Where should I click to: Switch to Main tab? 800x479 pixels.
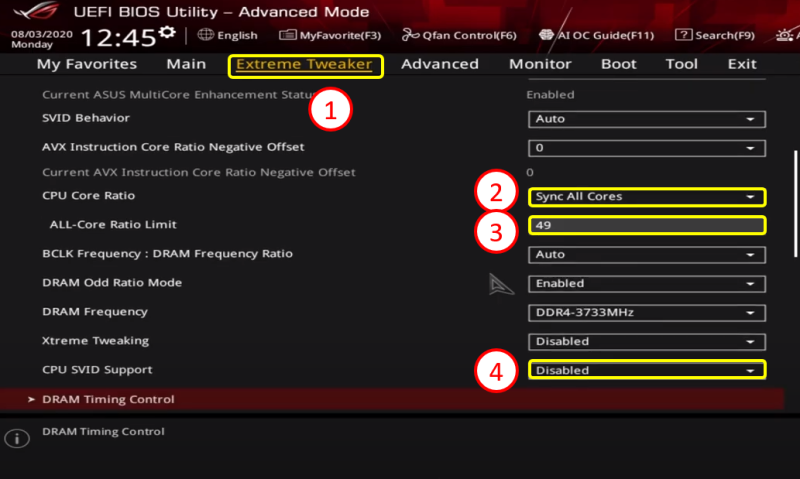pos(186,64)
